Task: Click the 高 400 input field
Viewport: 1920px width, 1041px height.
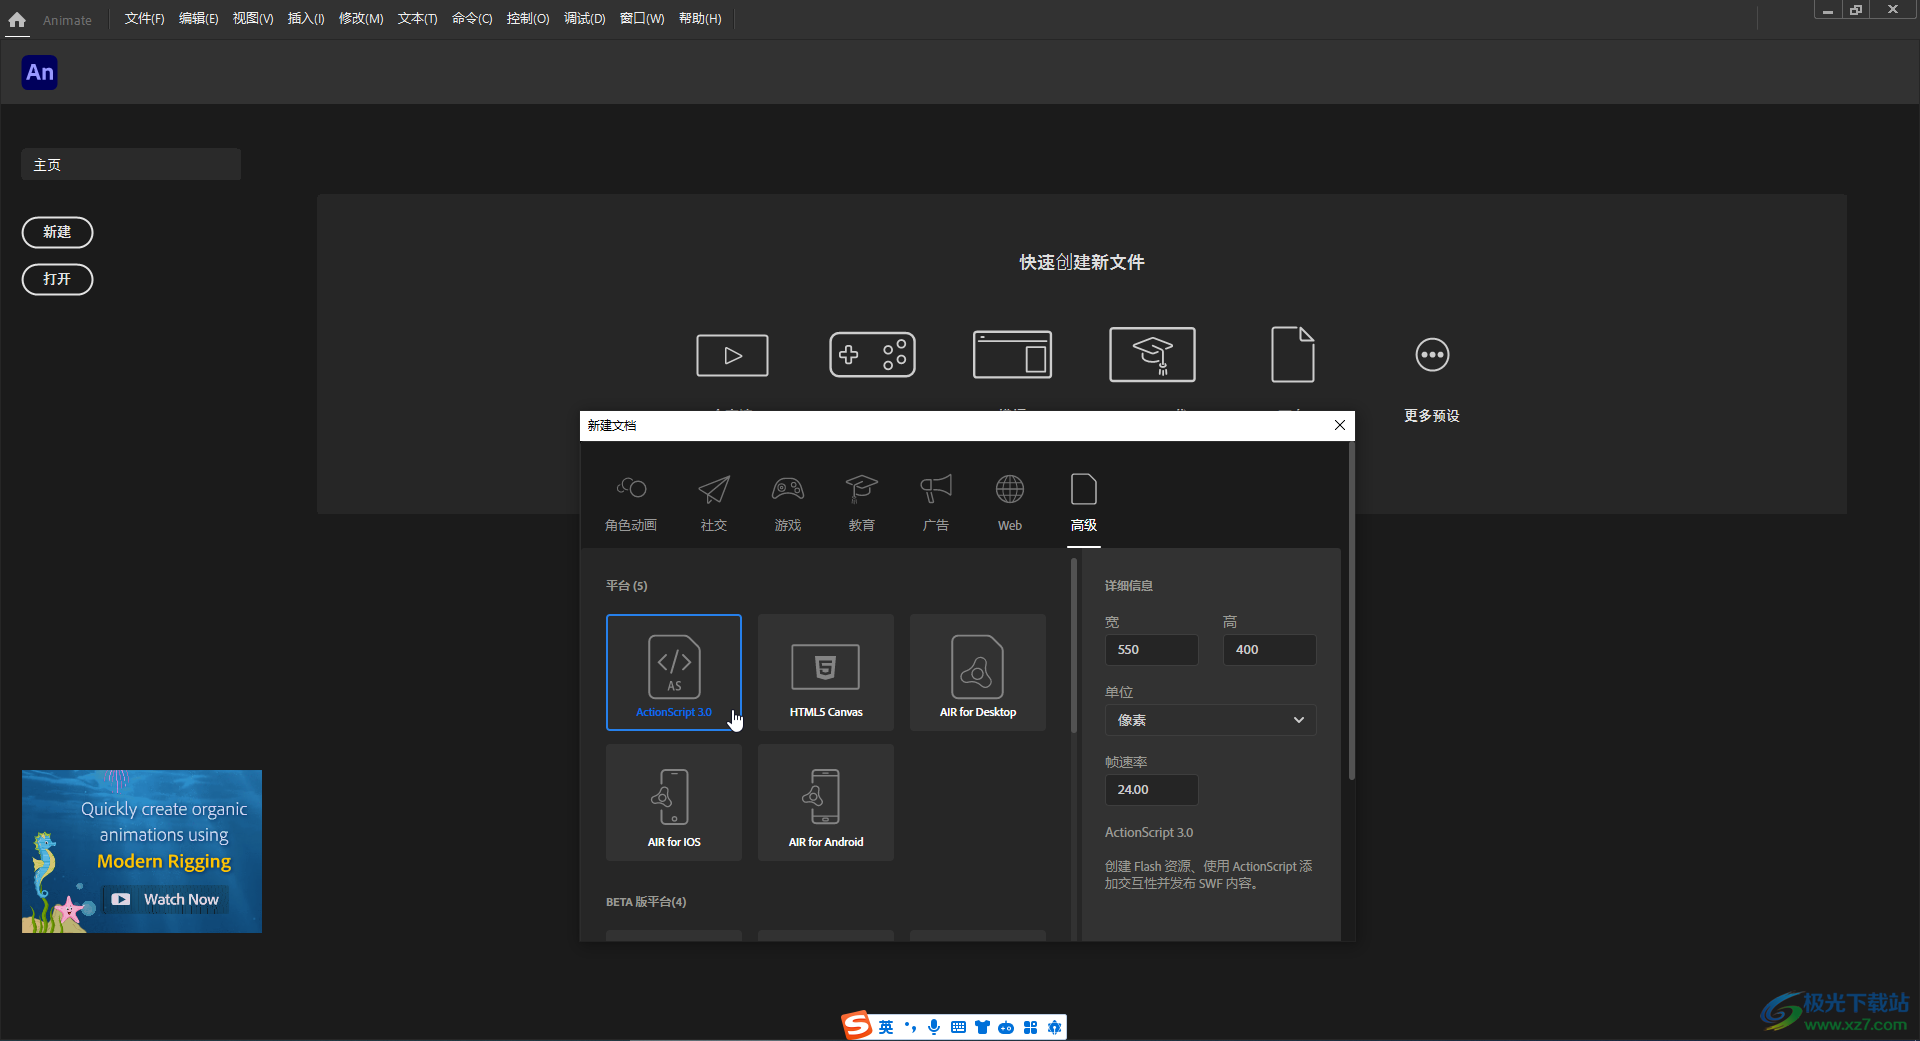Action: [1269, 650]
